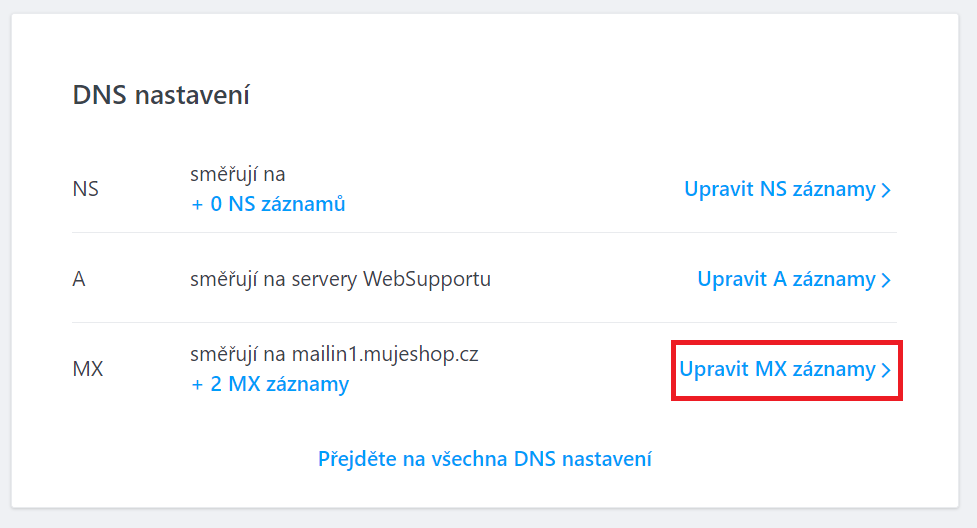Image resolution: width=977 pixels, height=528 pixels.
Task: Click the DNS nastavení heading
Action: (x=161, y=96)
